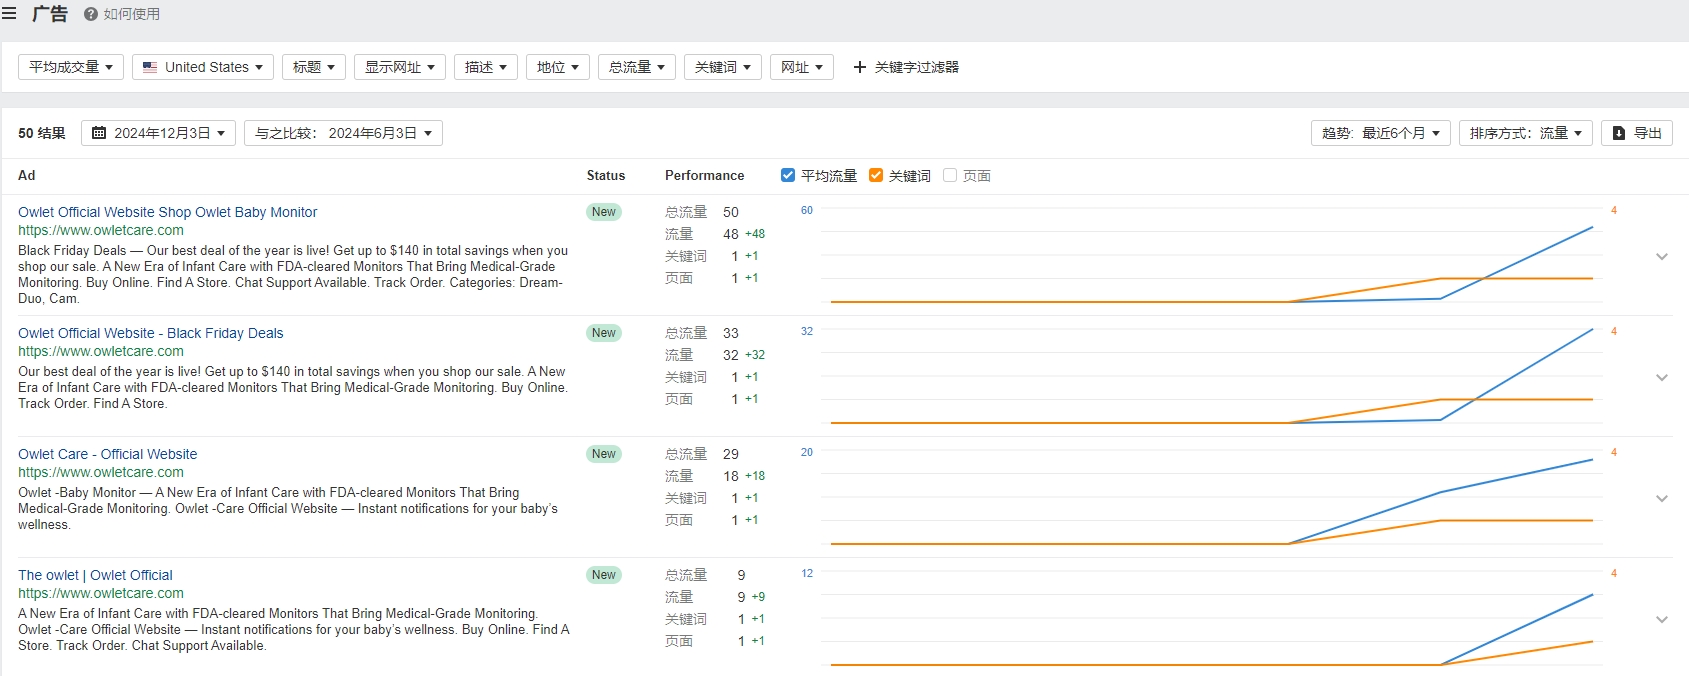The height and width of the screenshot is (676, 1689).
Task: Click trend chart of Black Friday Deals ad
Action: point(1211,377)
